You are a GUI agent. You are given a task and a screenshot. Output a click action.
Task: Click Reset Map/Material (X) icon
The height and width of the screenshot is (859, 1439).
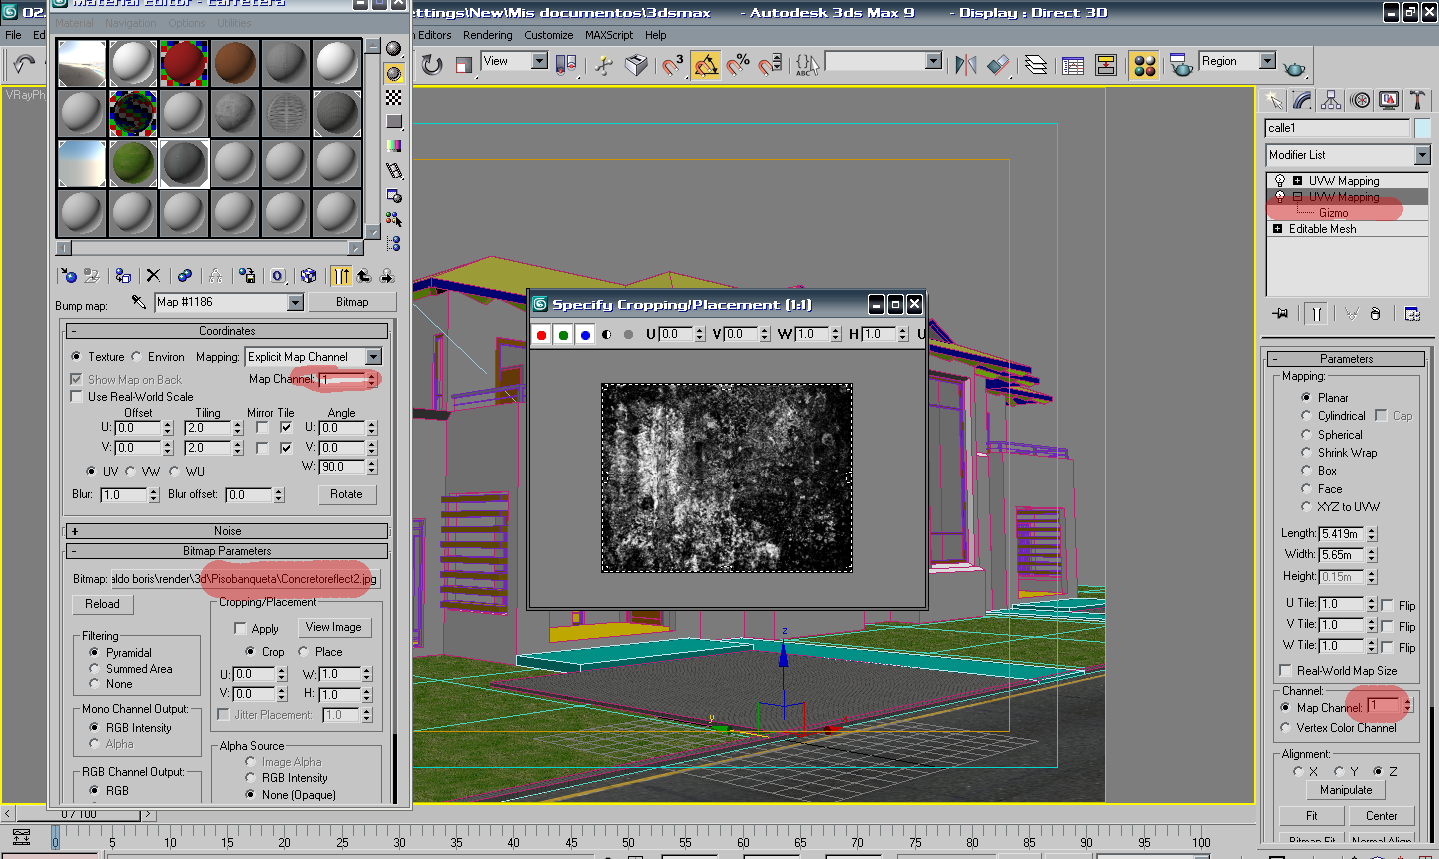tap(153, 275)
